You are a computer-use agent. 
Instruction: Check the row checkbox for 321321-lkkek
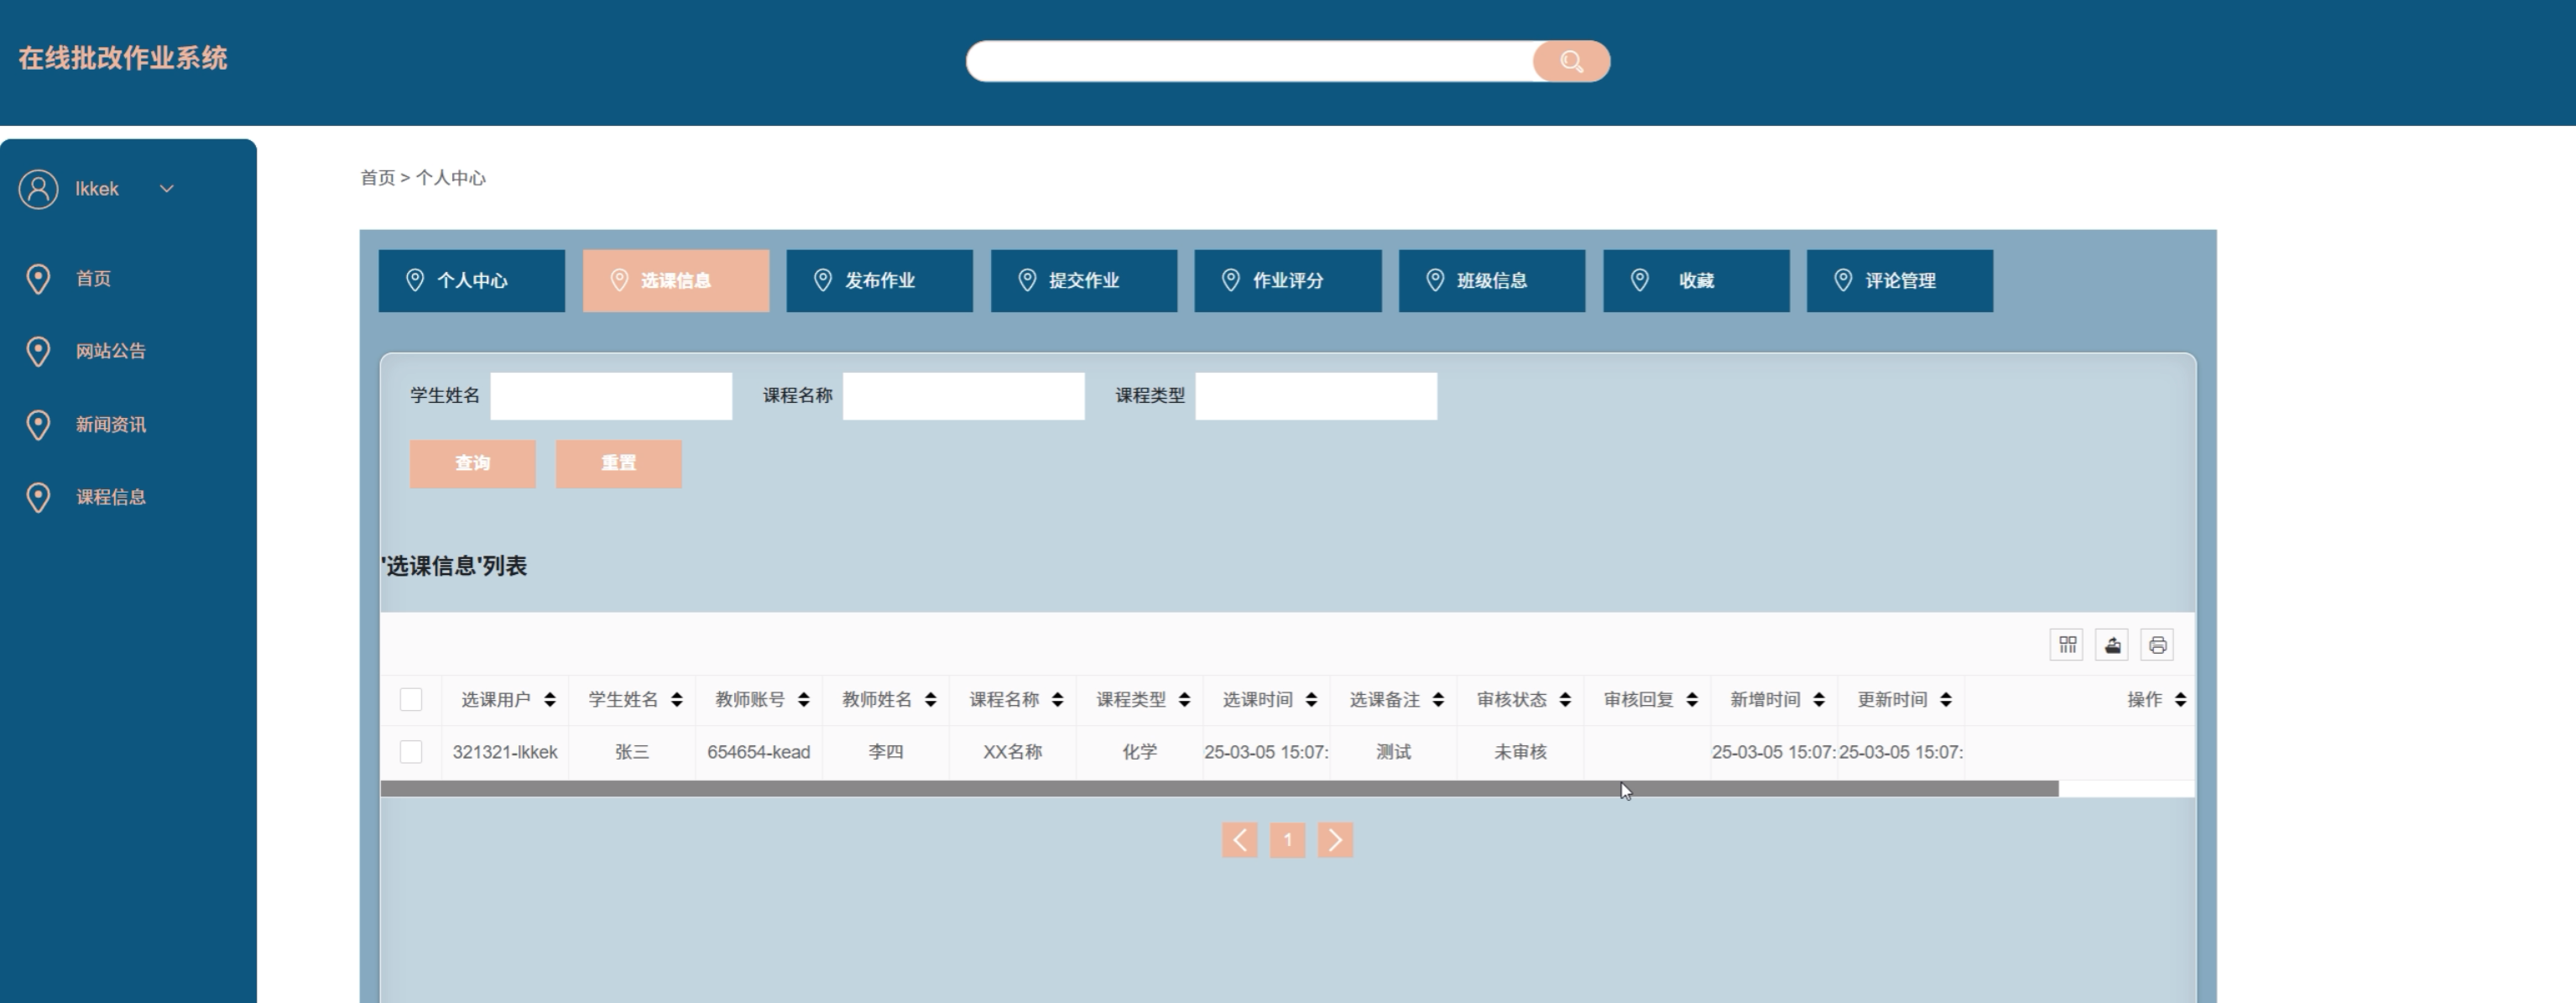[x=411, y=752]
